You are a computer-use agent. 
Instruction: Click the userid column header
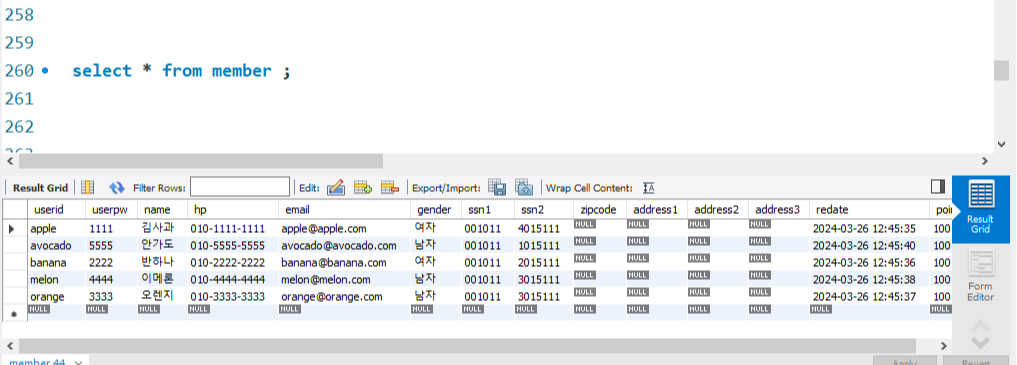56,209
